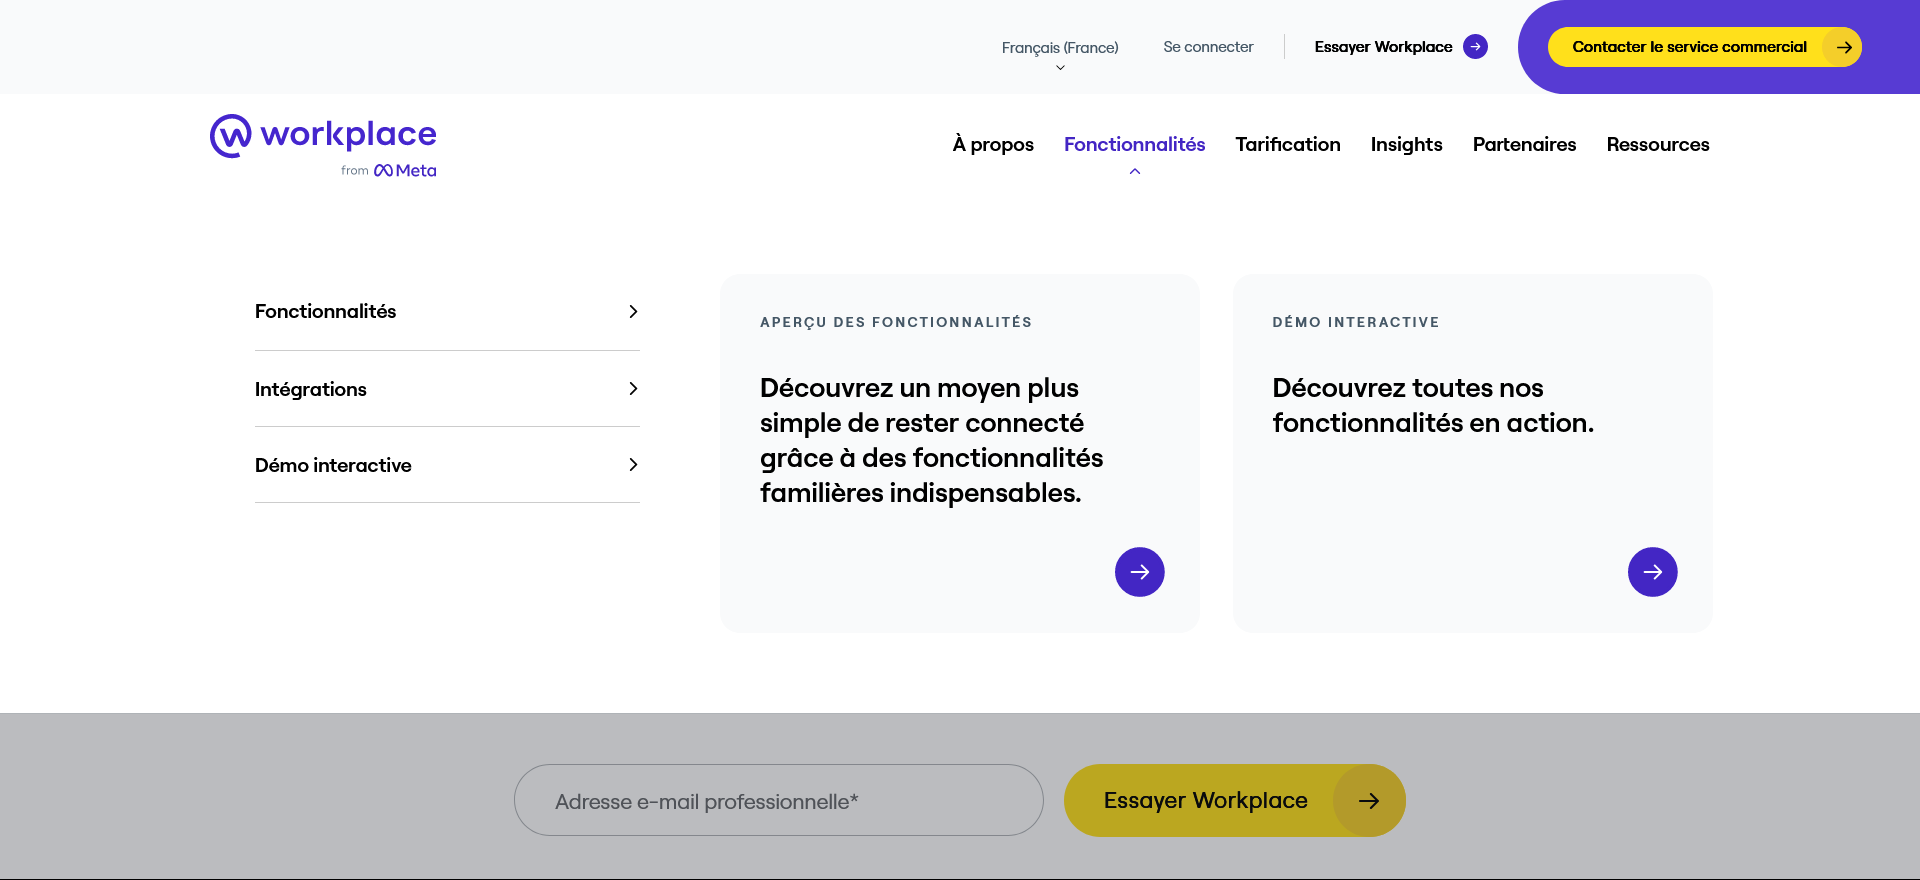Open the card headed Découvrez un moyen plus simple

tap(960, 453)
